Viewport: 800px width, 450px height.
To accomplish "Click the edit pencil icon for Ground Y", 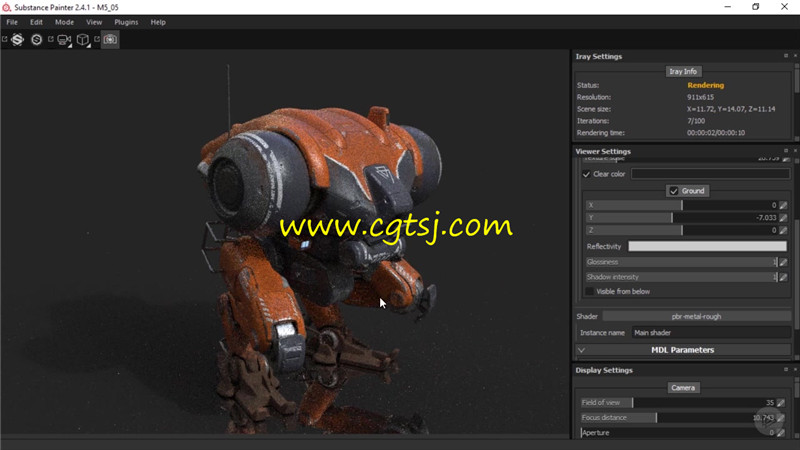I will (x=783, y=218).
